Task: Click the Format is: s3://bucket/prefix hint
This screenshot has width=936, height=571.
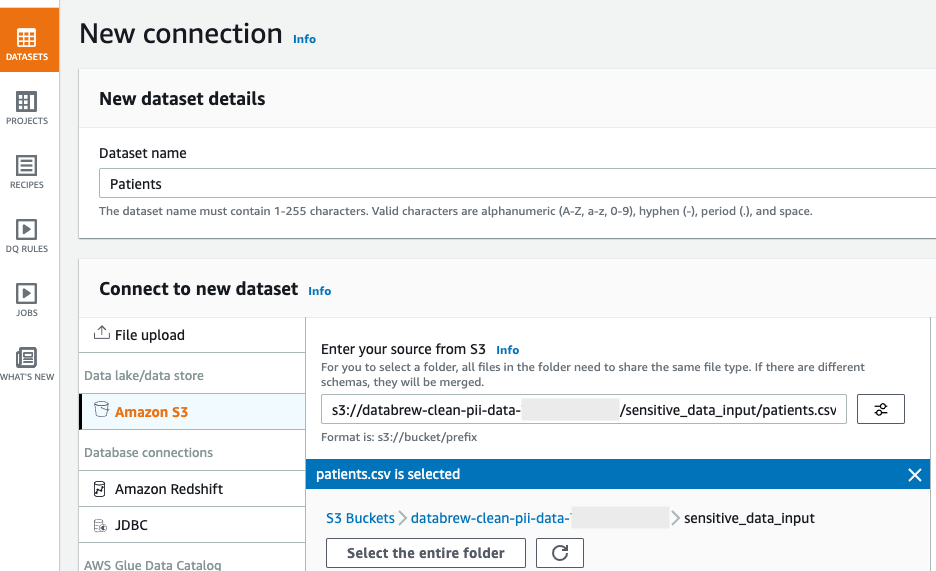Action: 399,437
